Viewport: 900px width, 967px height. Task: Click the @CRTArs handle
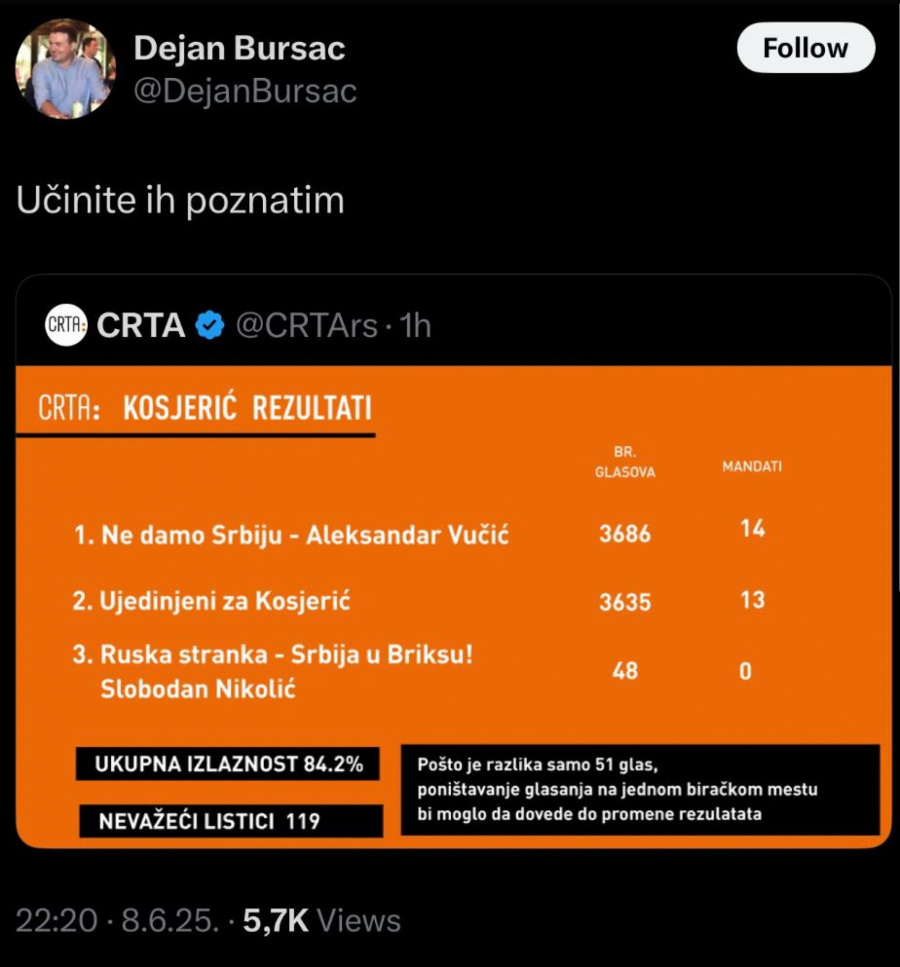[x=306, y=325]
